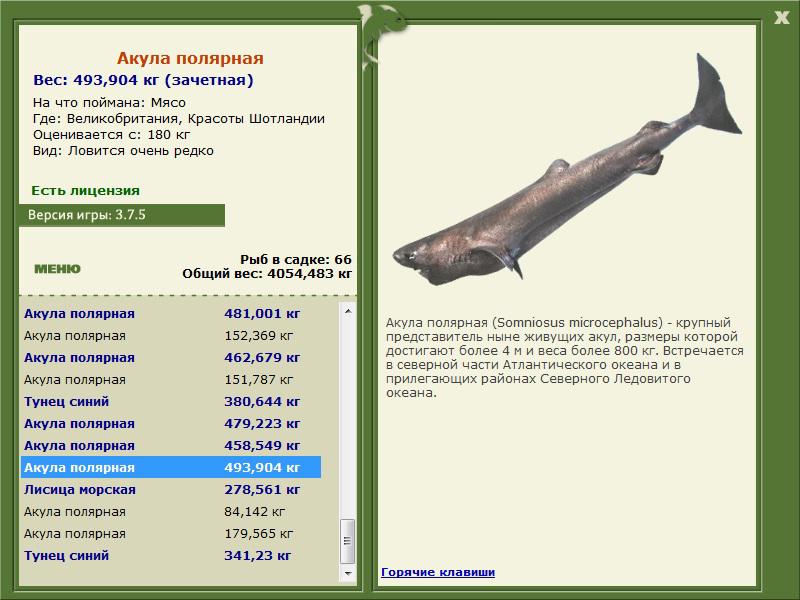Screen dimensions: 800x600
Task: Click the Вид: Ловится очень редко line
Action: click(x=123, y=151)
